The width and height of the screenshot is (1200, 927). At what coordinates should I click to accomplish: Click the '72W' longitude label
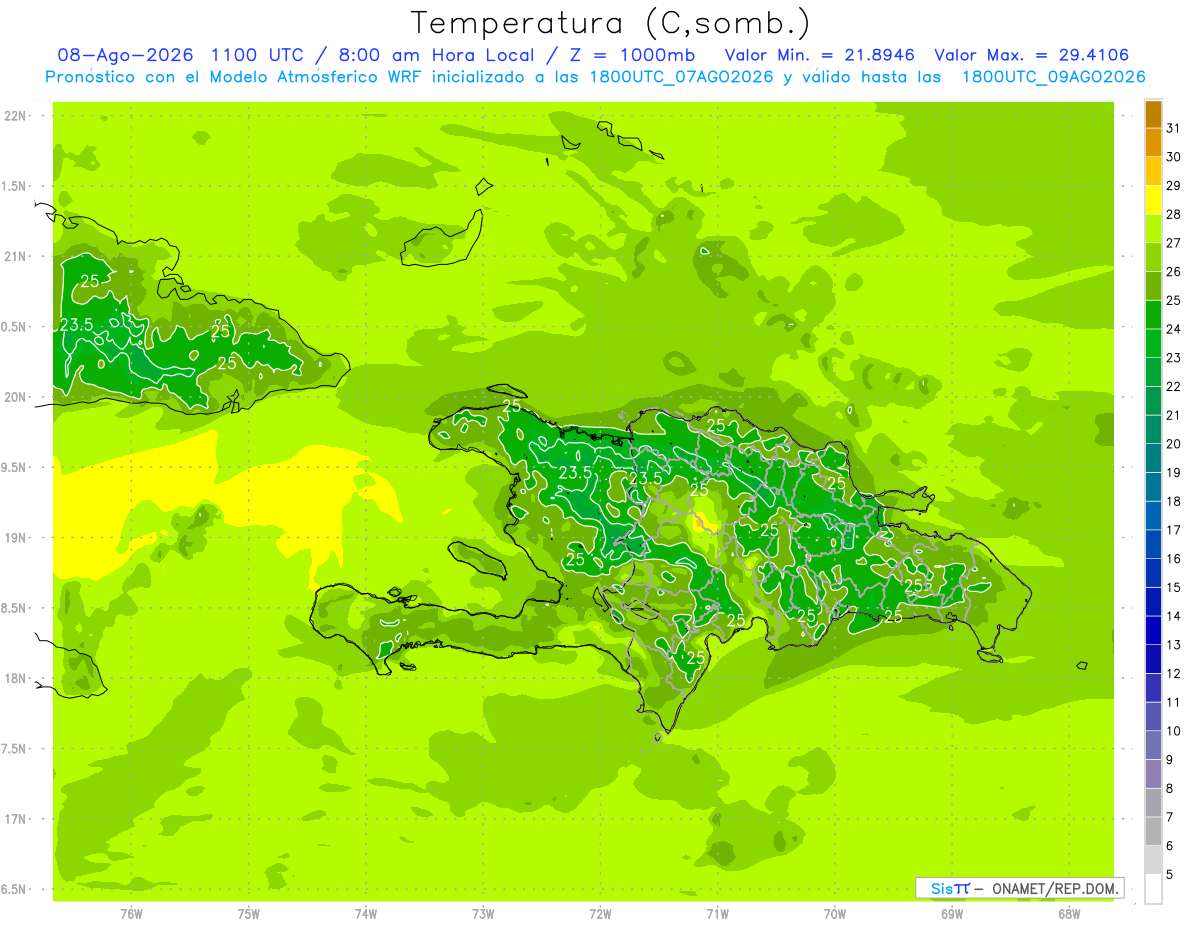tap(601, 913)
